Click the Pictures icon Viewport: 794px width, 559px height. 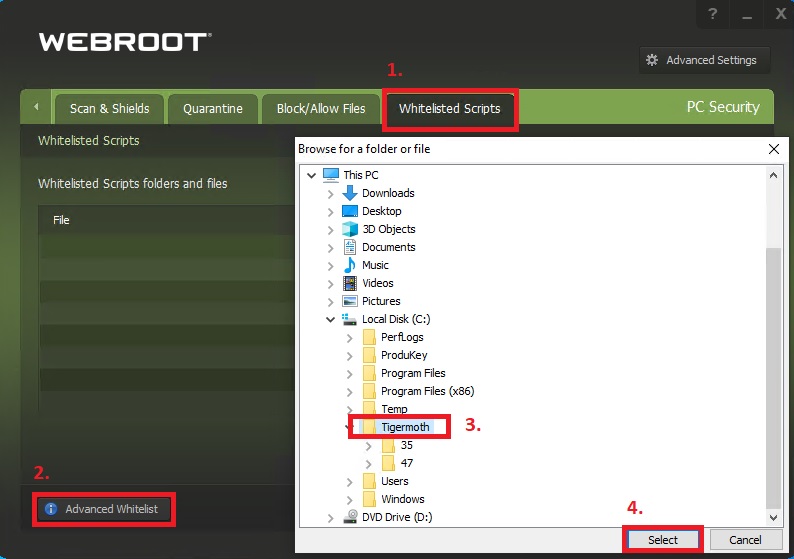tap(350, 301)
